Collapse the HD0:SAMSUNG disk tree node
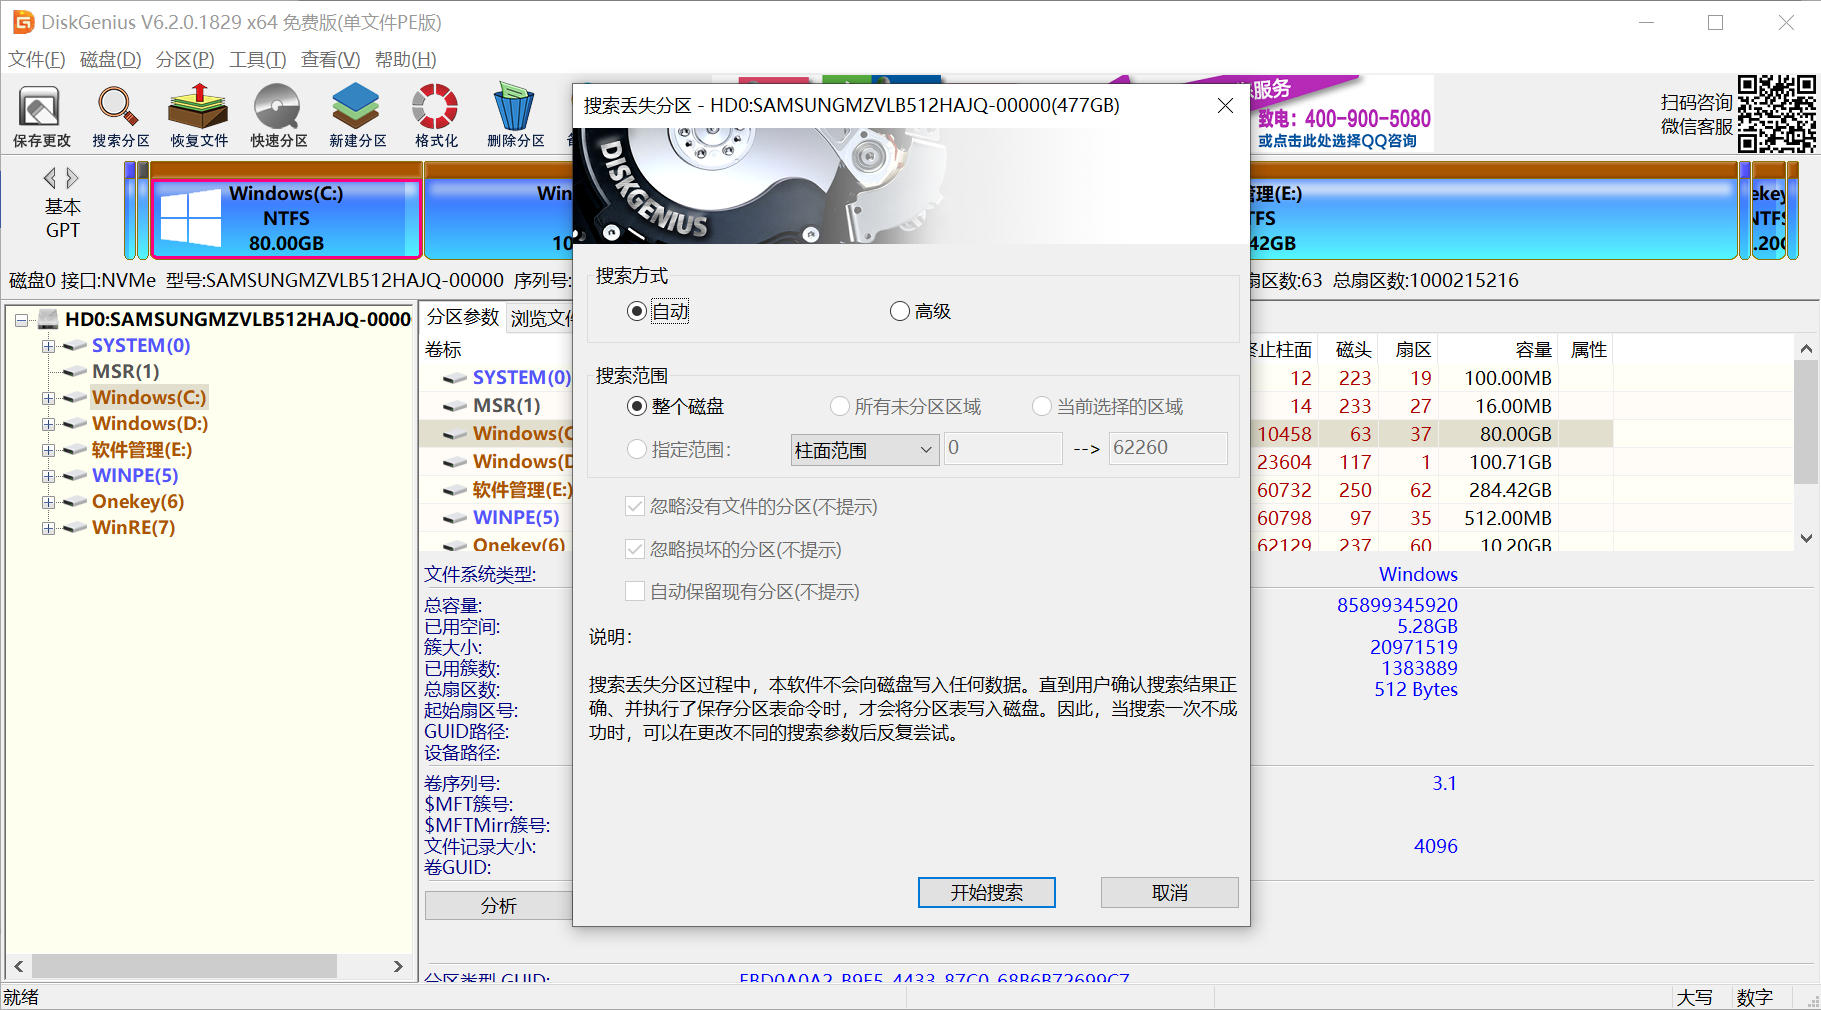Viewport: 1821px width, 1010px height. pyautogui.click(x=21, y=320)
